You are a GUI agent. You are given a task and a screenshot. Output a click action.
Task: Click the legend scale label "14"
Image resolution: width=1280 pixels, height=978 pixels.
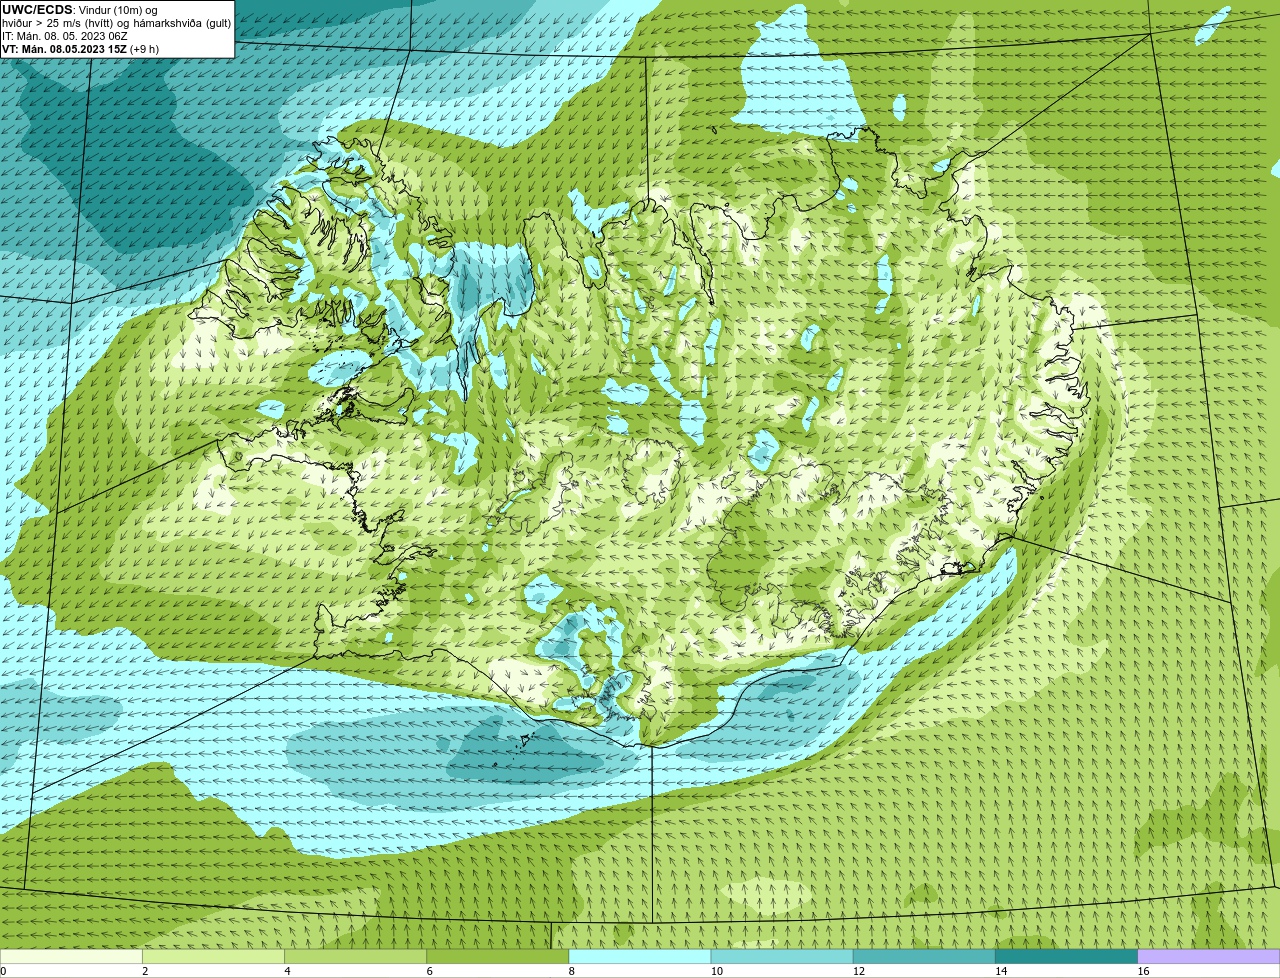pos(1000,971)
